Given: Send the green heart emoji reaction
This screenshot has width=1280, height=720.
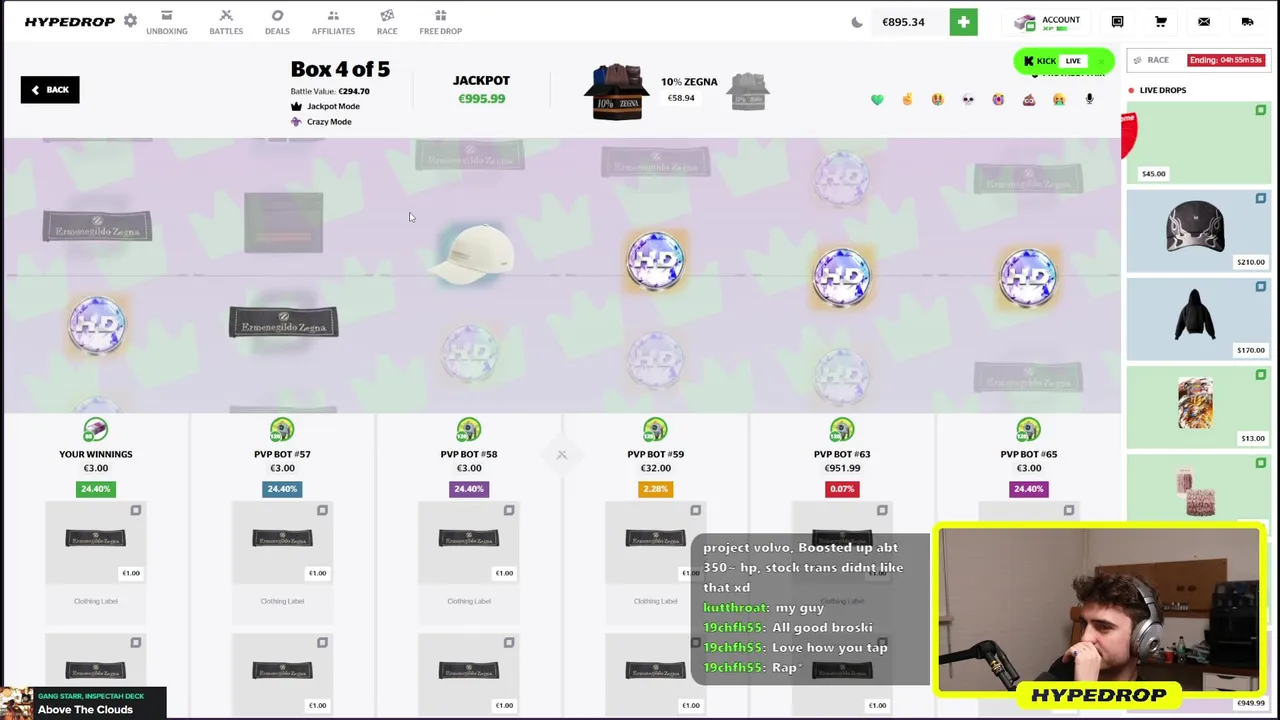Looking at the screenshot, I should pos(877,99).
